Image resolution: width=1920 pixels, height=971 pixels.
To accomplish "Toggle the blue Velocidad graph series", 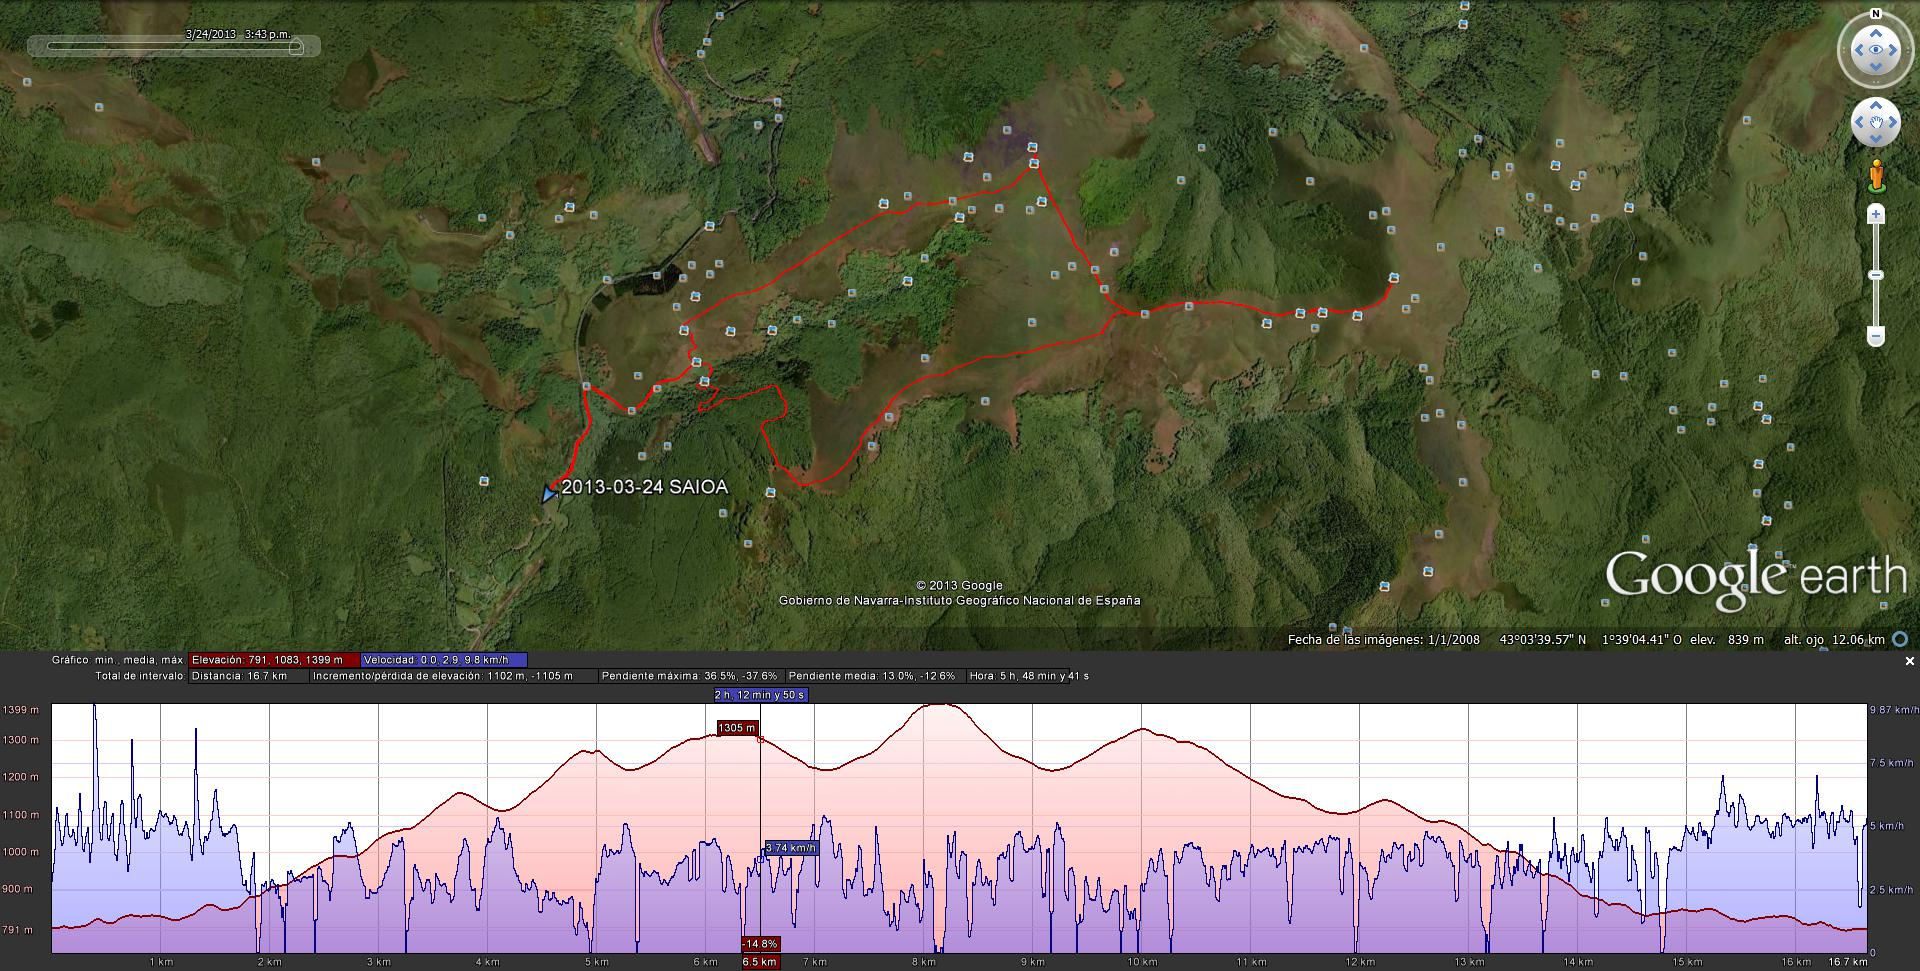I will pyautogui.click(x=443, y=660).
